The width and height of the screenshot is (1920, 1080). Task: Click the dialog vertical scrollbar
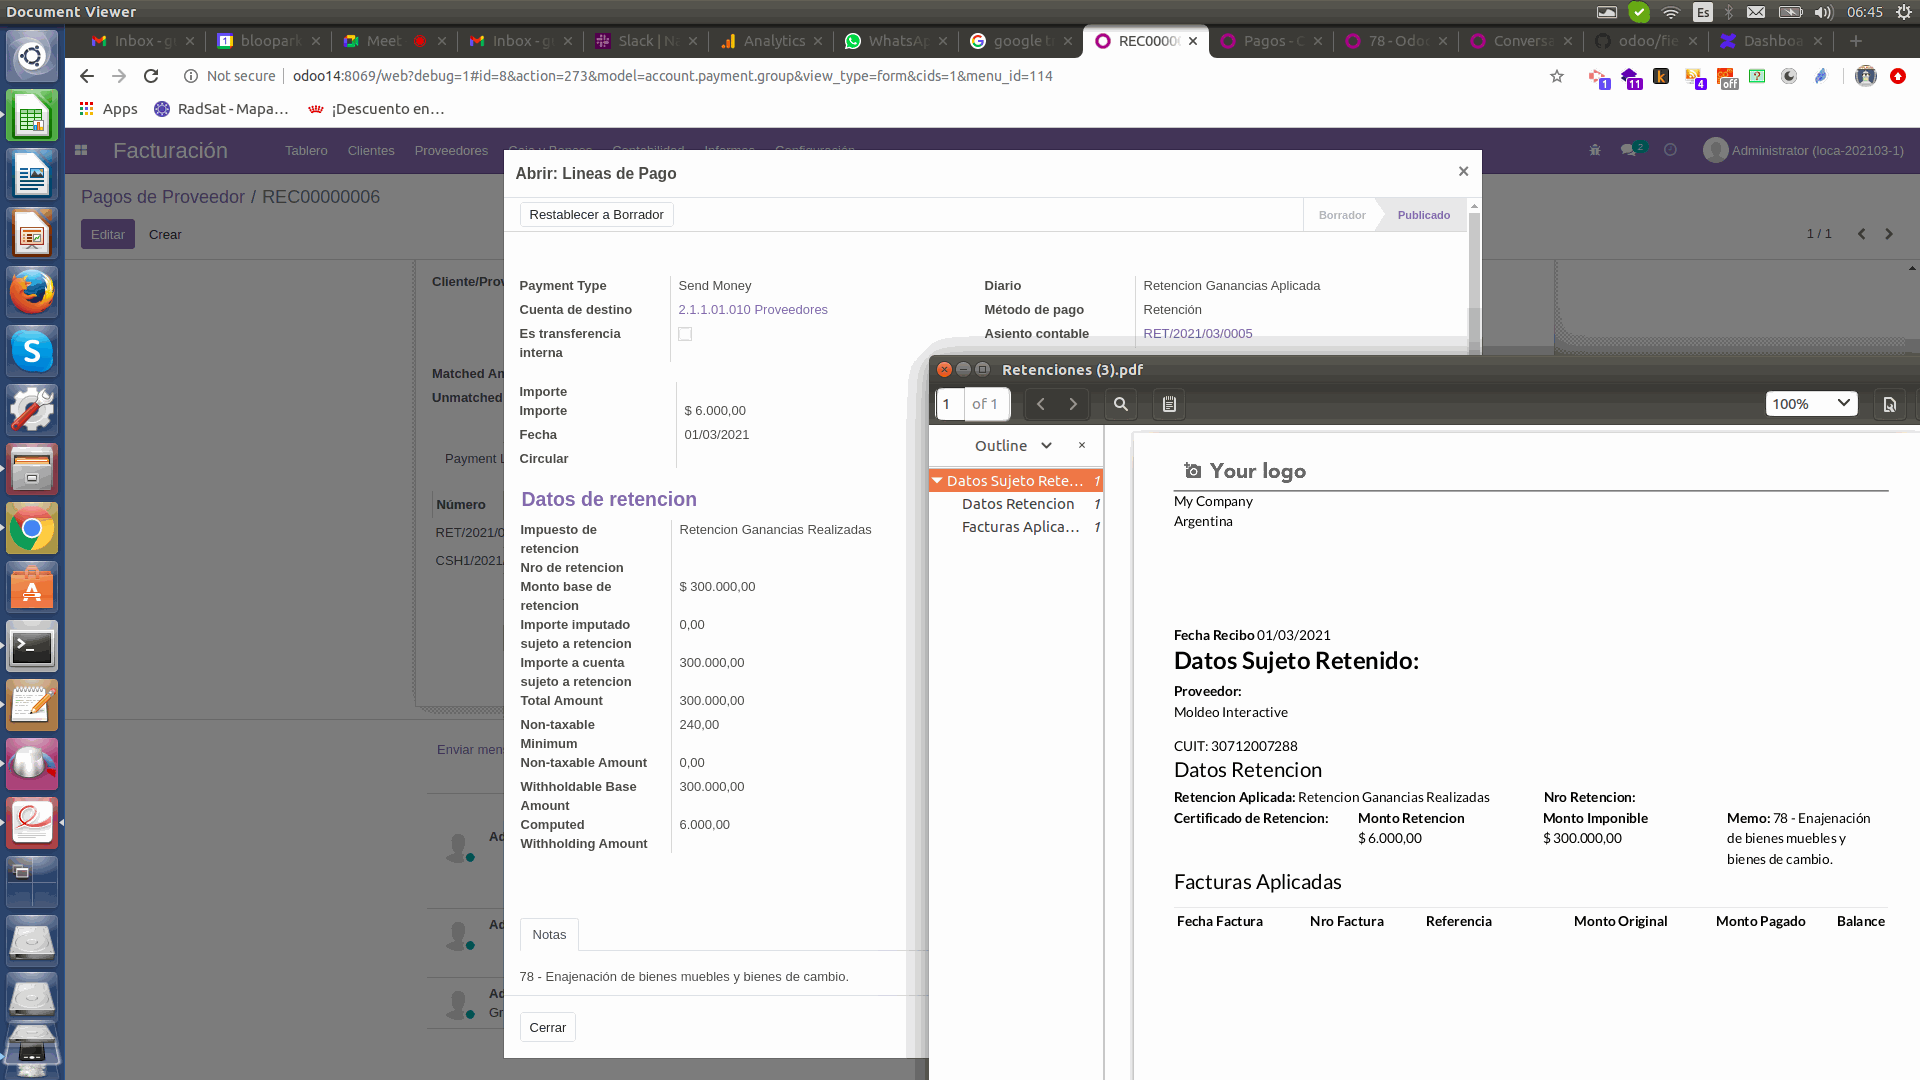pyautogui.click(x=1474, y=275)
